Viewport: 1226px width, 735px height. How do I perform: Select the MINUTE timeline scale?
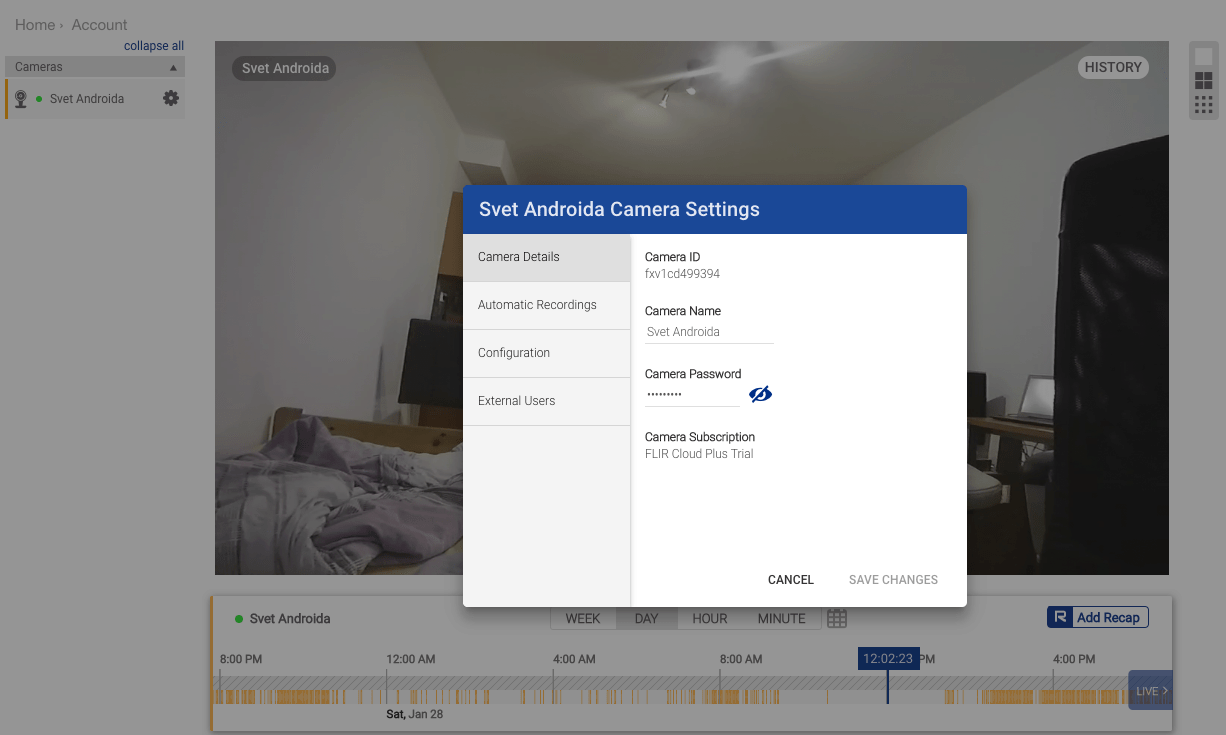(x=782, y=619)
